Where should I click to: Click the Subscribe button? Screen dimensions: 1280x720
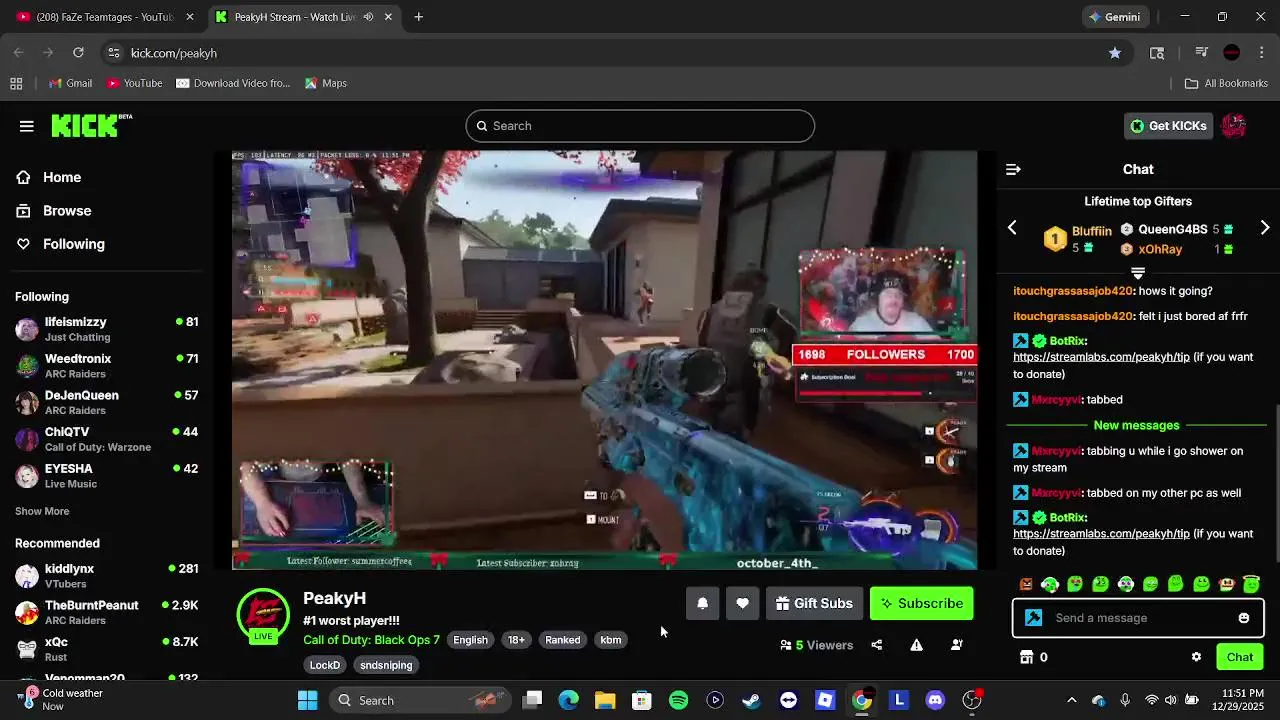click(921, 603)
